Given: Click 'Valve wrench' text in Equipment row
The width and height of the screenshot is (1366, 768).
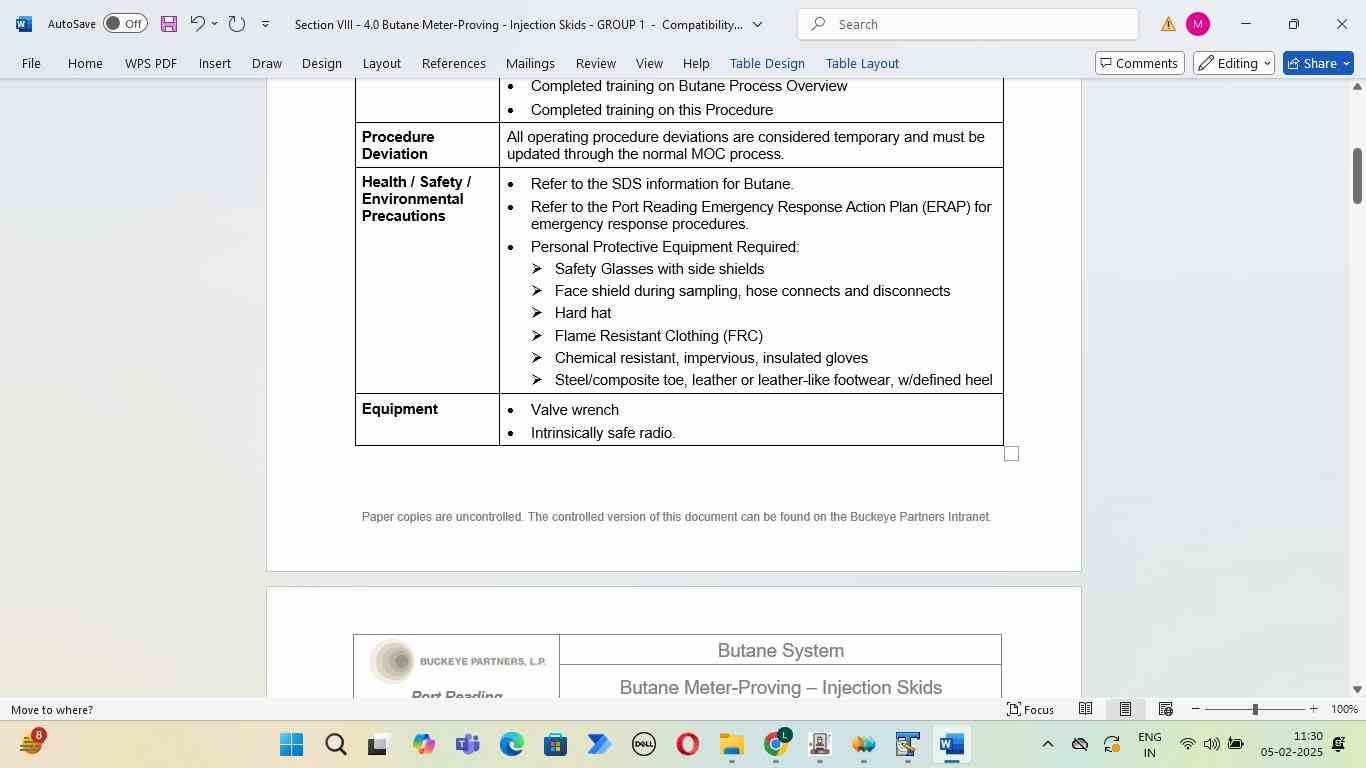Looking at the screenshot, I should click(x=574, y=410).
